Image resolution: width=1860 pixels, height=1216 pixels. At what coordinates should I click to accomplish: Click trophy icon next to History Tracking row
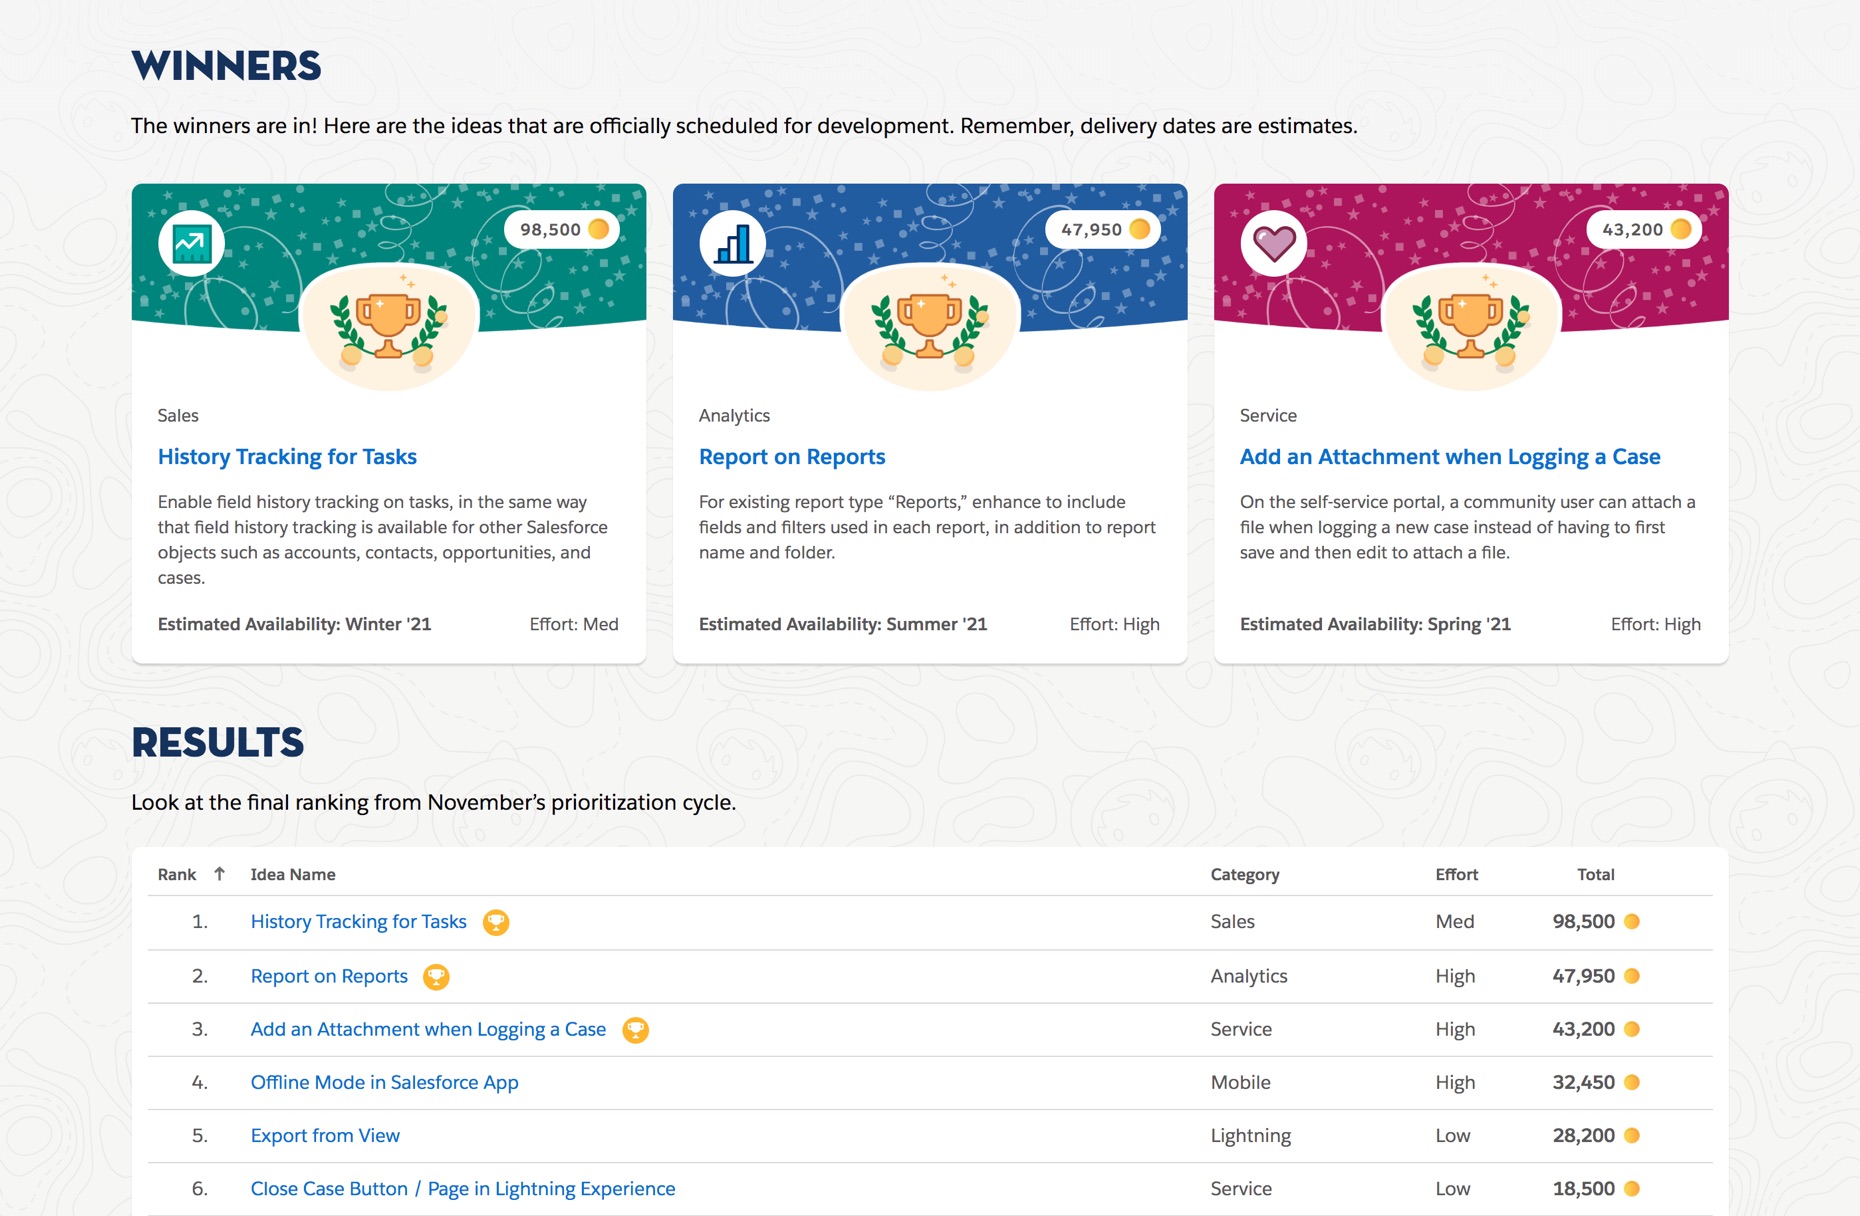pos(496,922)
